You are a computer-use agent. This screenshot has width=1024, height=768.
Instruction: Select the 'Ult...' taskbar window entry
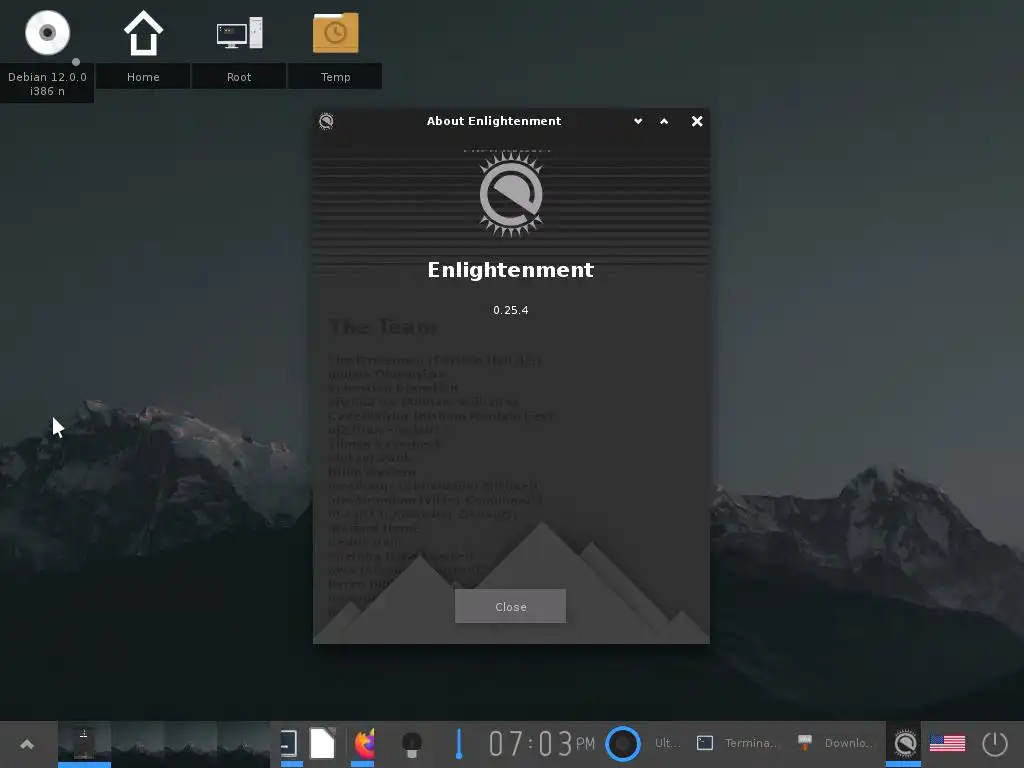click(667, 743)
